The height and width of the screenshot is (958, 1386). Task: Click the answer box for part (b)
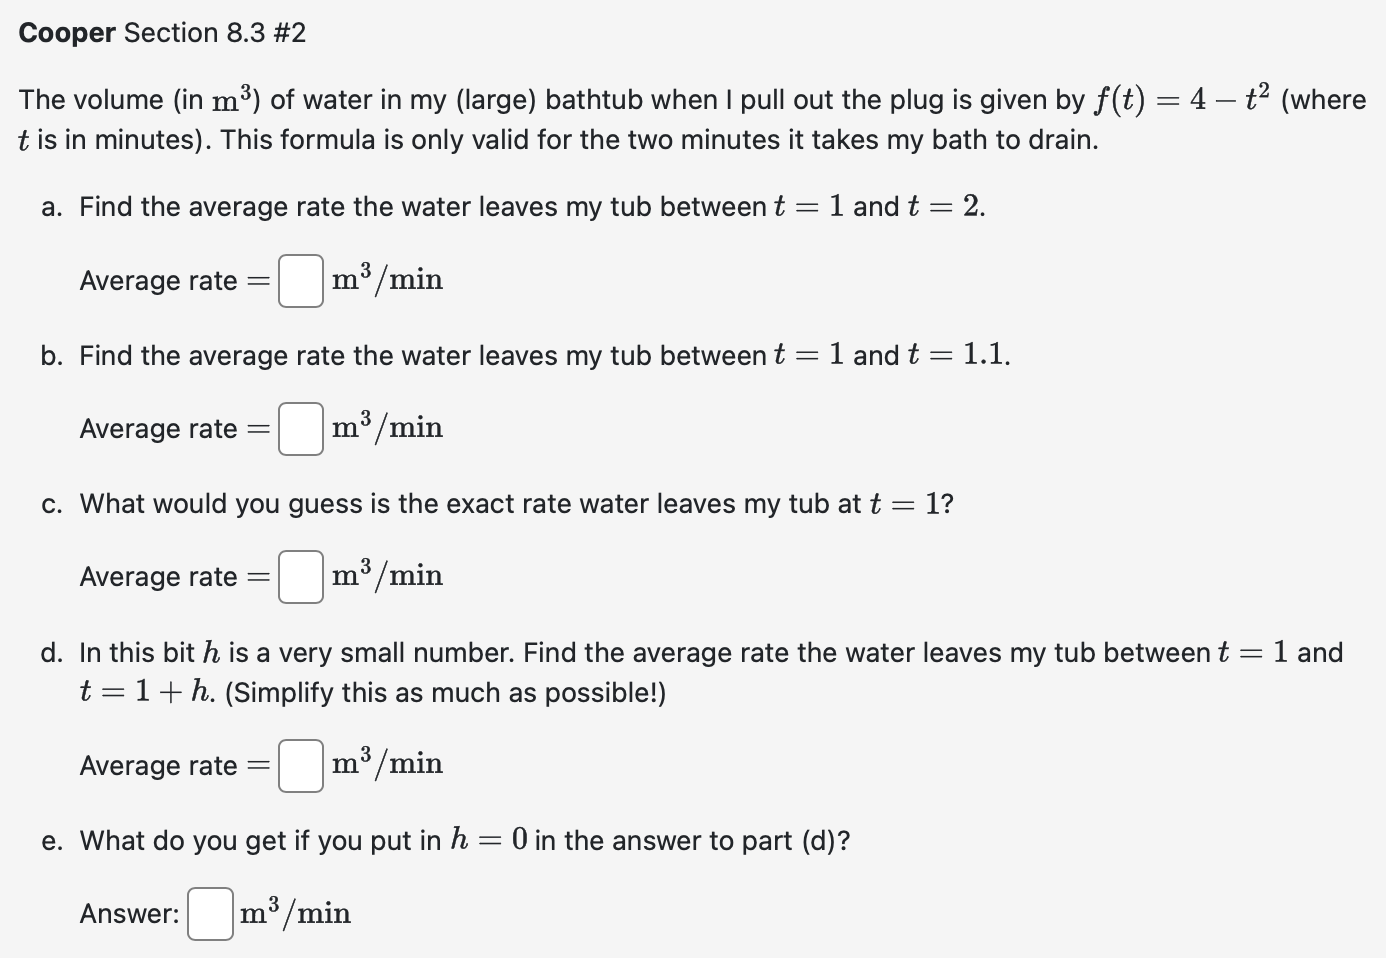[x=299, y=428]
